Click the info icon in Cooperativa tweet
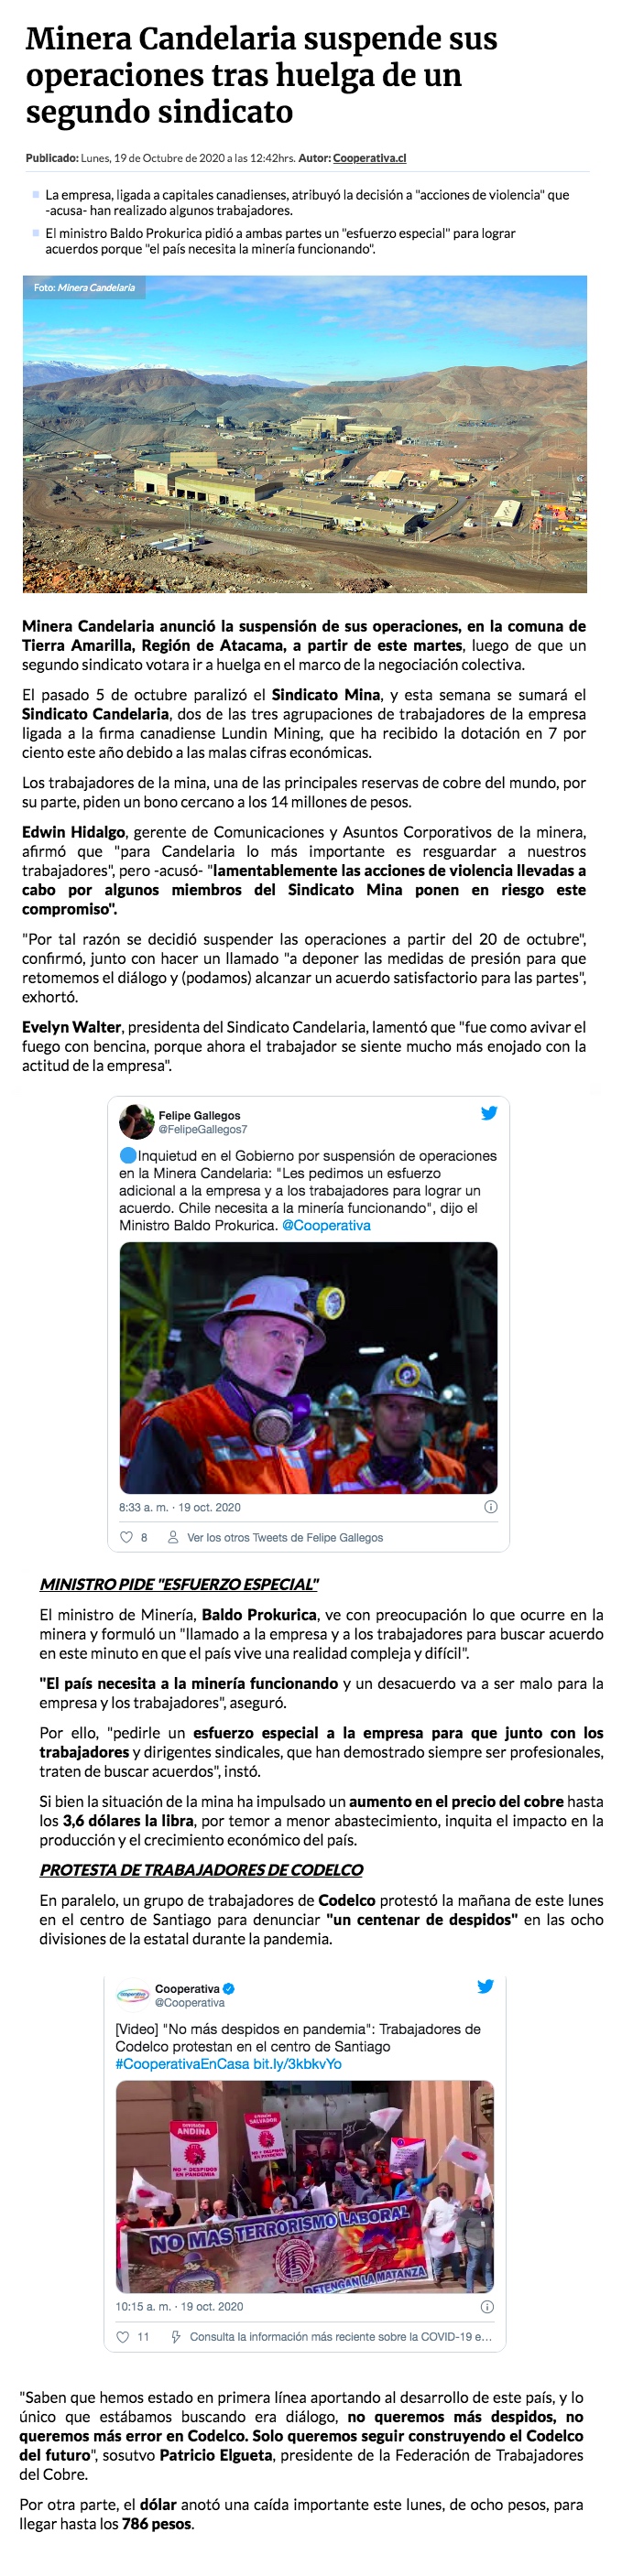The width and height of the screenshot is (622, 2576). [x=487, y=2307]
